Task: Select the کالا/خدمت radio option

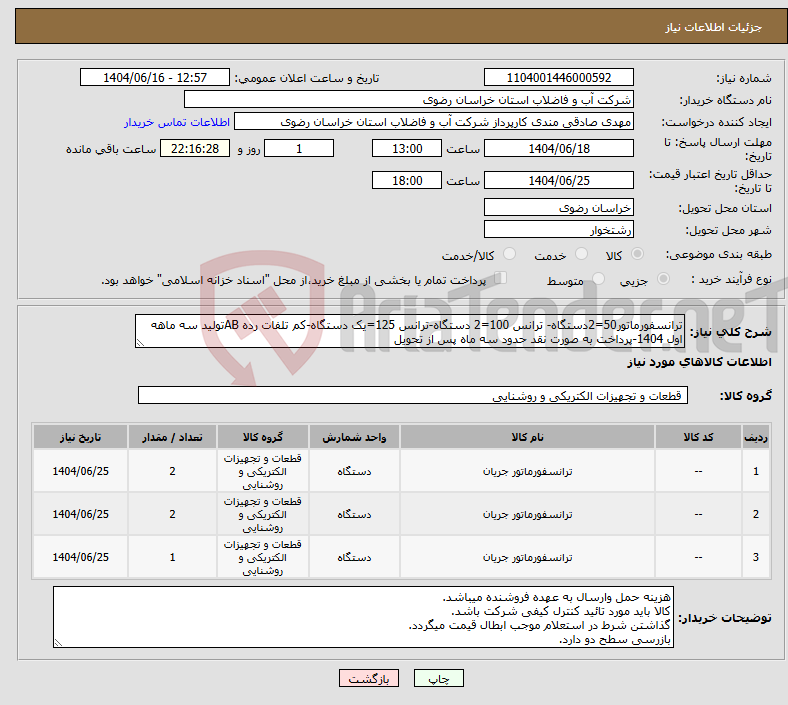Action: 509,254
